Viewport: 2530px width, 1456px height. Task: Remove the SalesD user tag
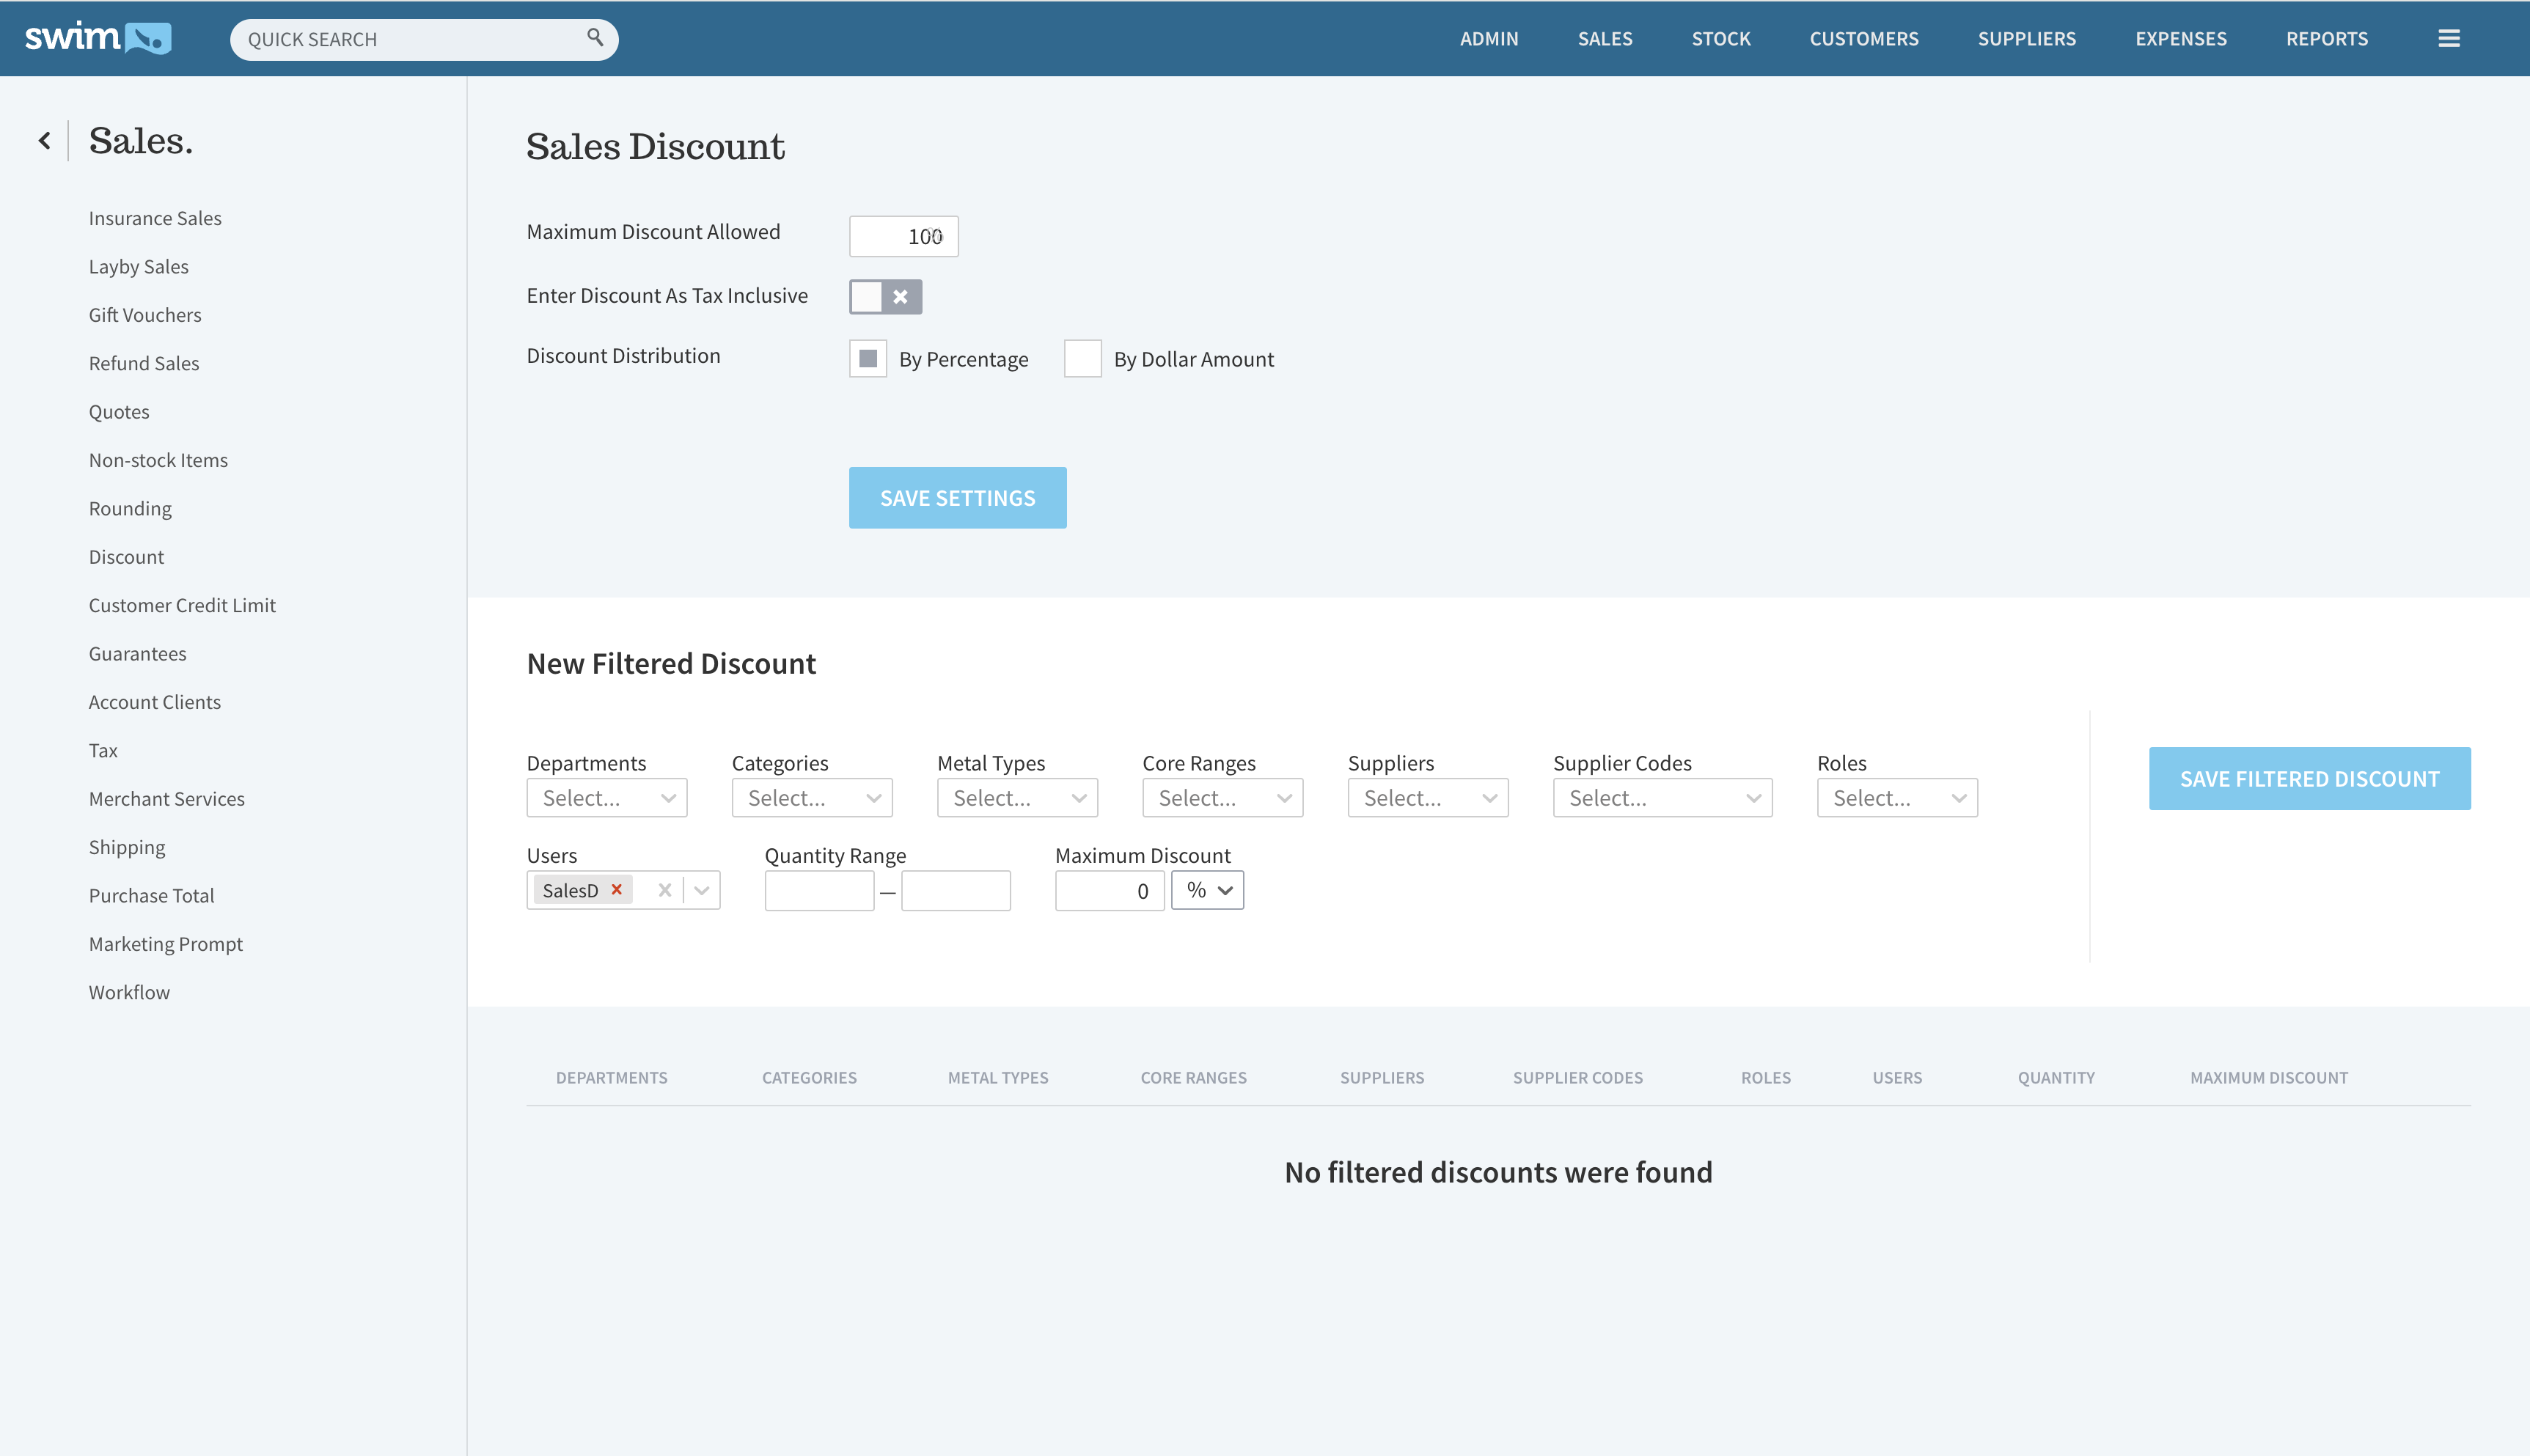point(617,889)
